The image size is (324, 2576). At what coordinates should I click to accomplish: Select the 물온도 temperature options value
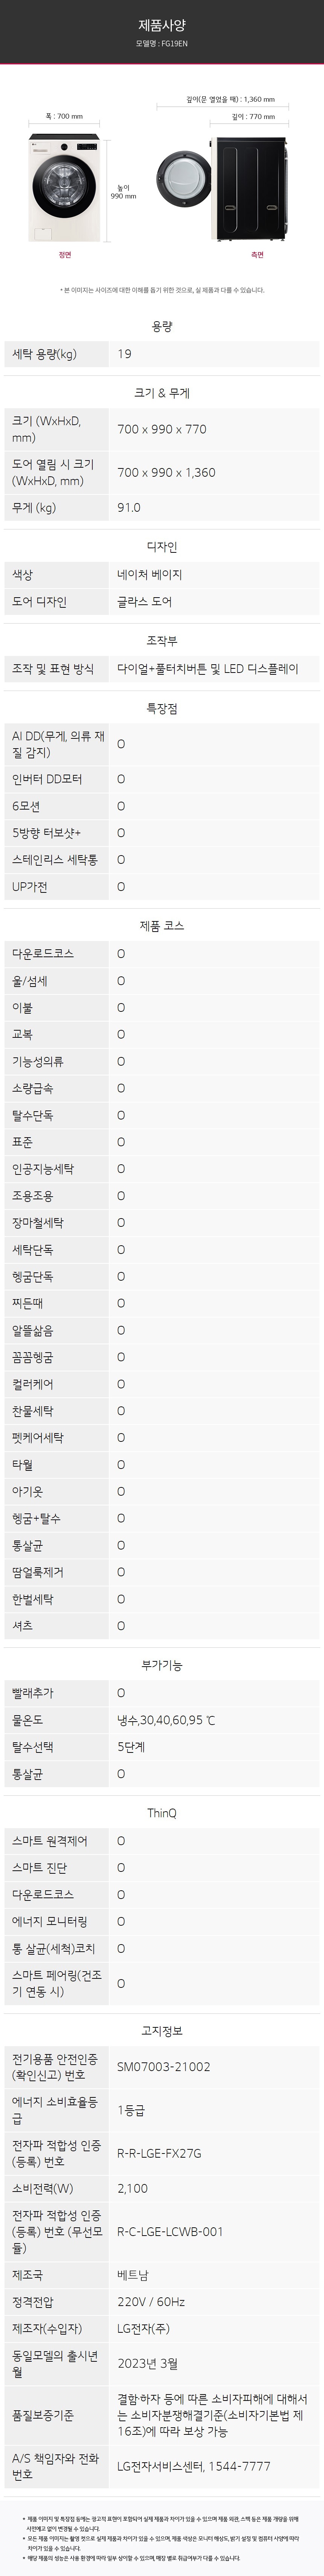[166, 1721]
